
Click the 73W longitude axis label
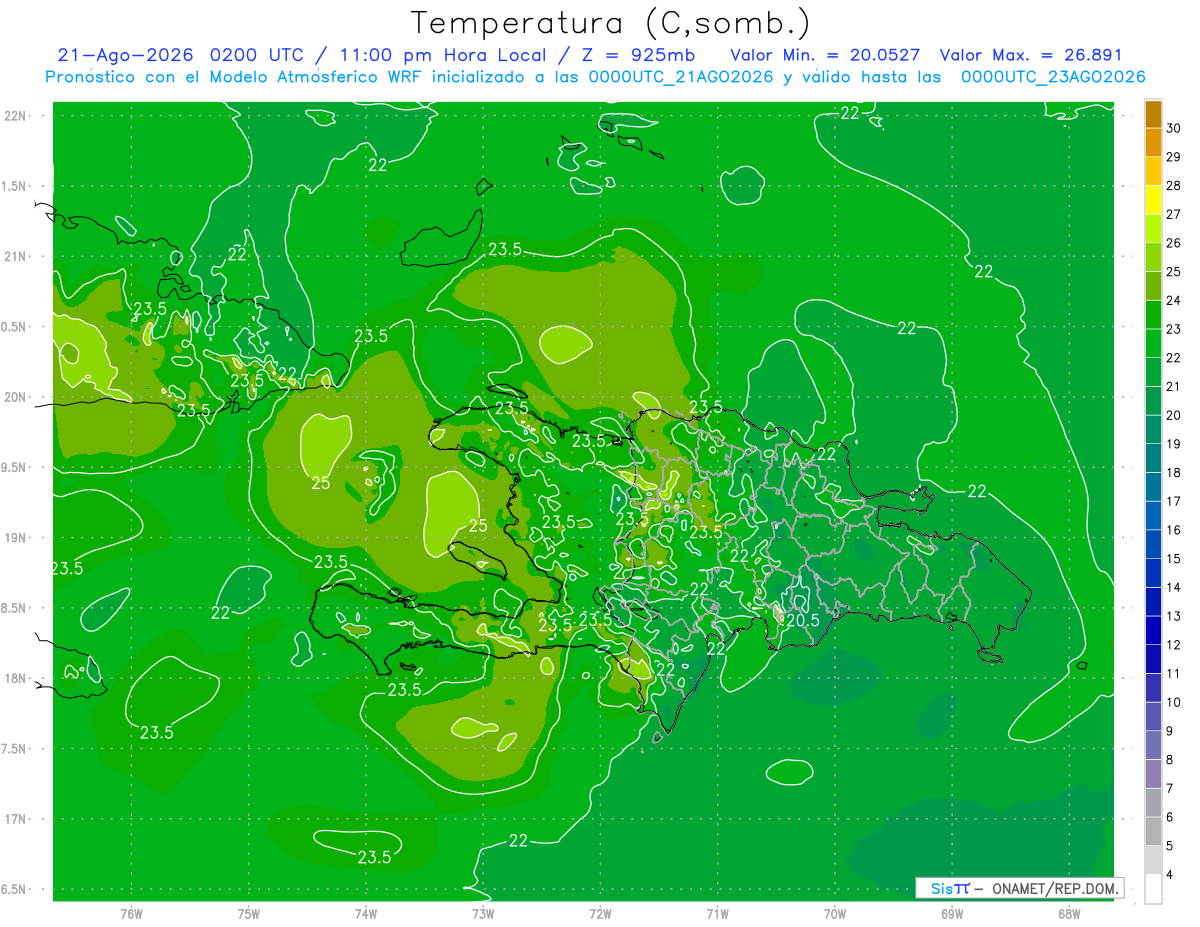483,914
